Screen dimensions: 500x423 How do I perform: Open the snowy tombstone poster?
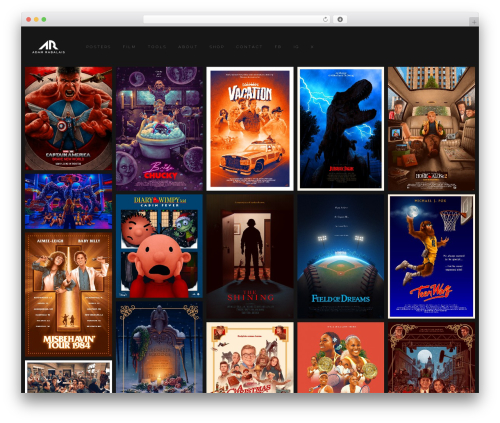[x=159, y=347]
